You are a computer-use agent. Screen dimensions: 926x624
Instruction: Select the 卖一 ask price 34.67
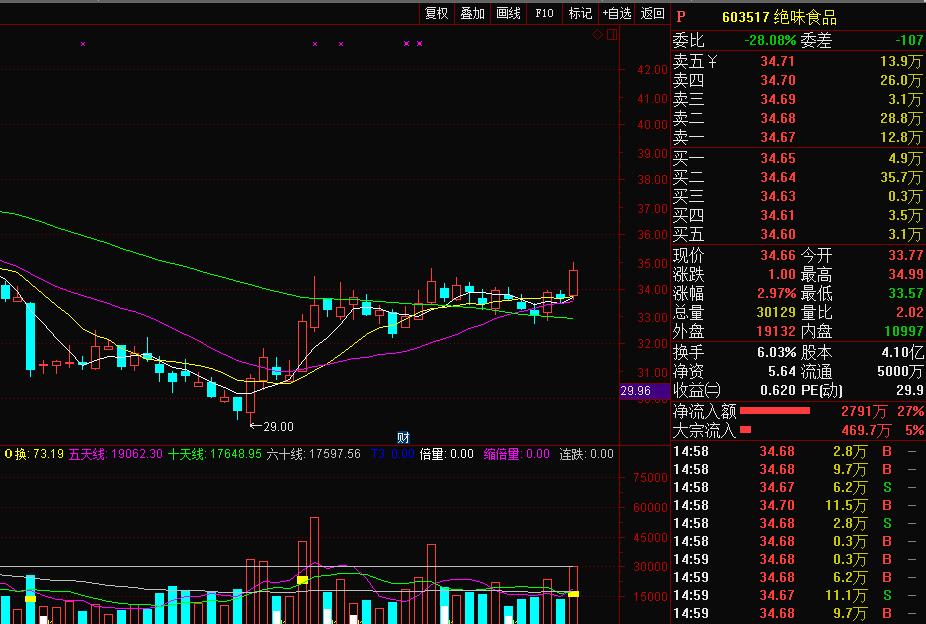[777, 137]
